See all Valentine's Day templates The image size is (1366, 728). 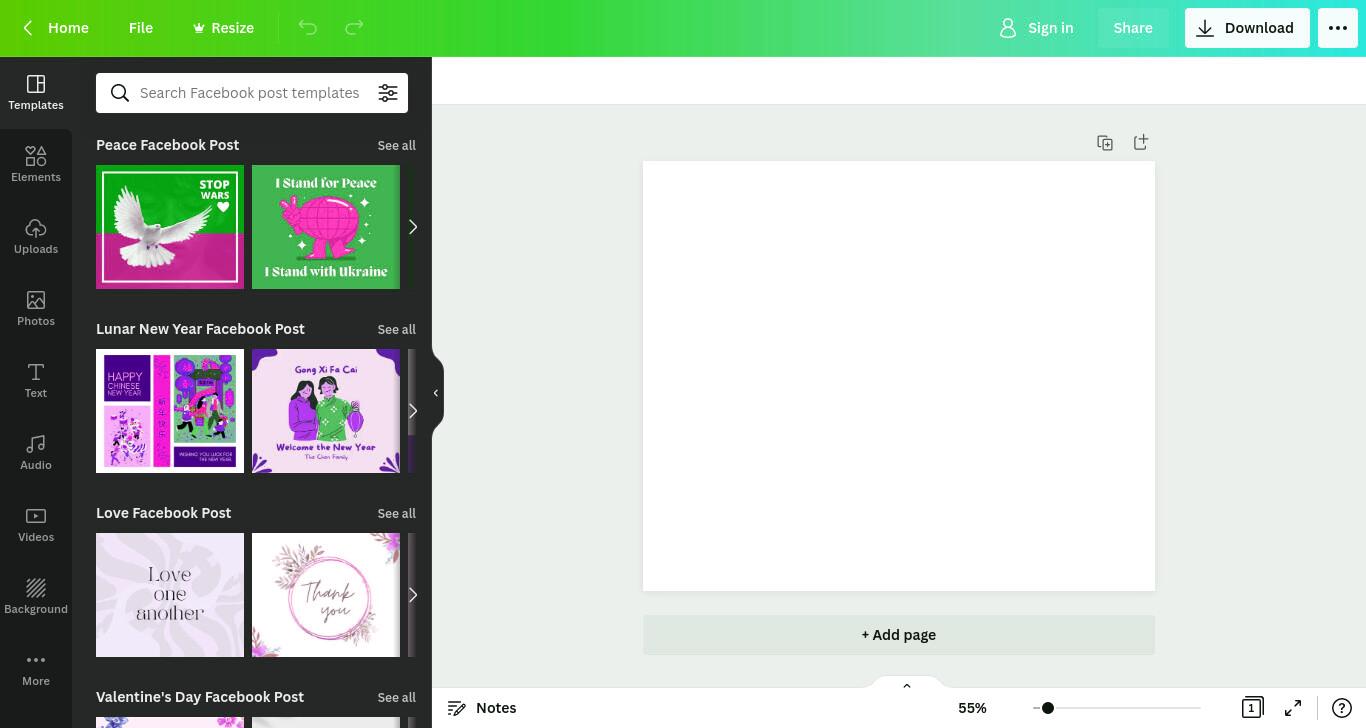(x=397, y=698)
